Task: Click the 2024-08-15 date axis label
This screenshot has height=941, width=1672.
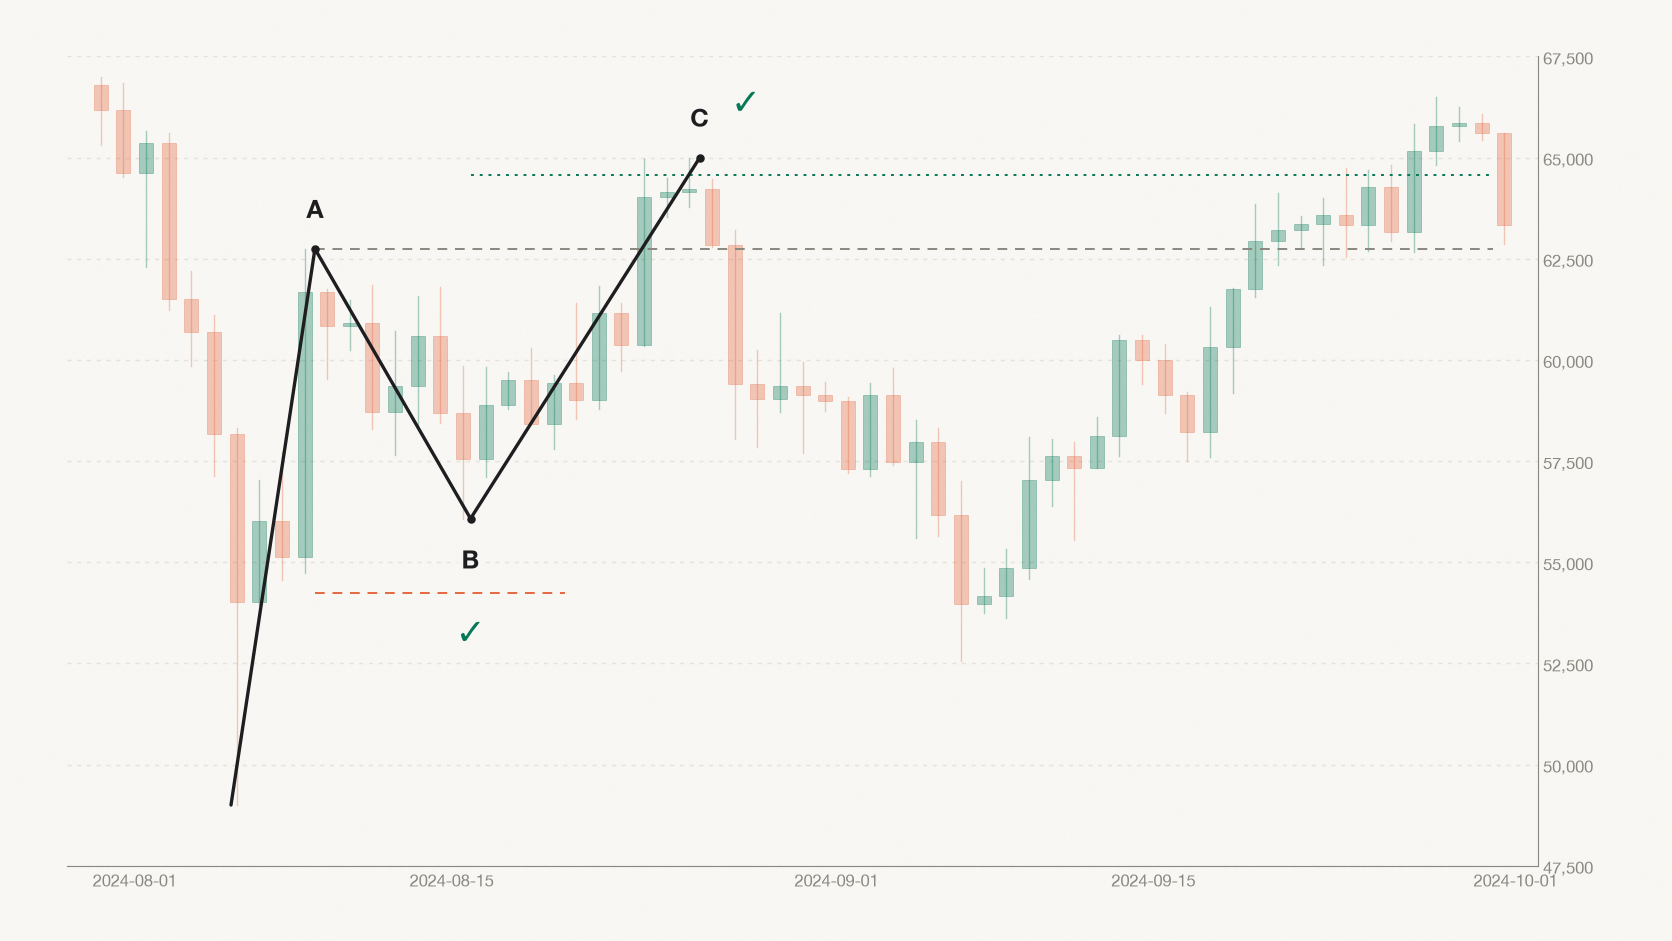Action: tap(451, 881)
